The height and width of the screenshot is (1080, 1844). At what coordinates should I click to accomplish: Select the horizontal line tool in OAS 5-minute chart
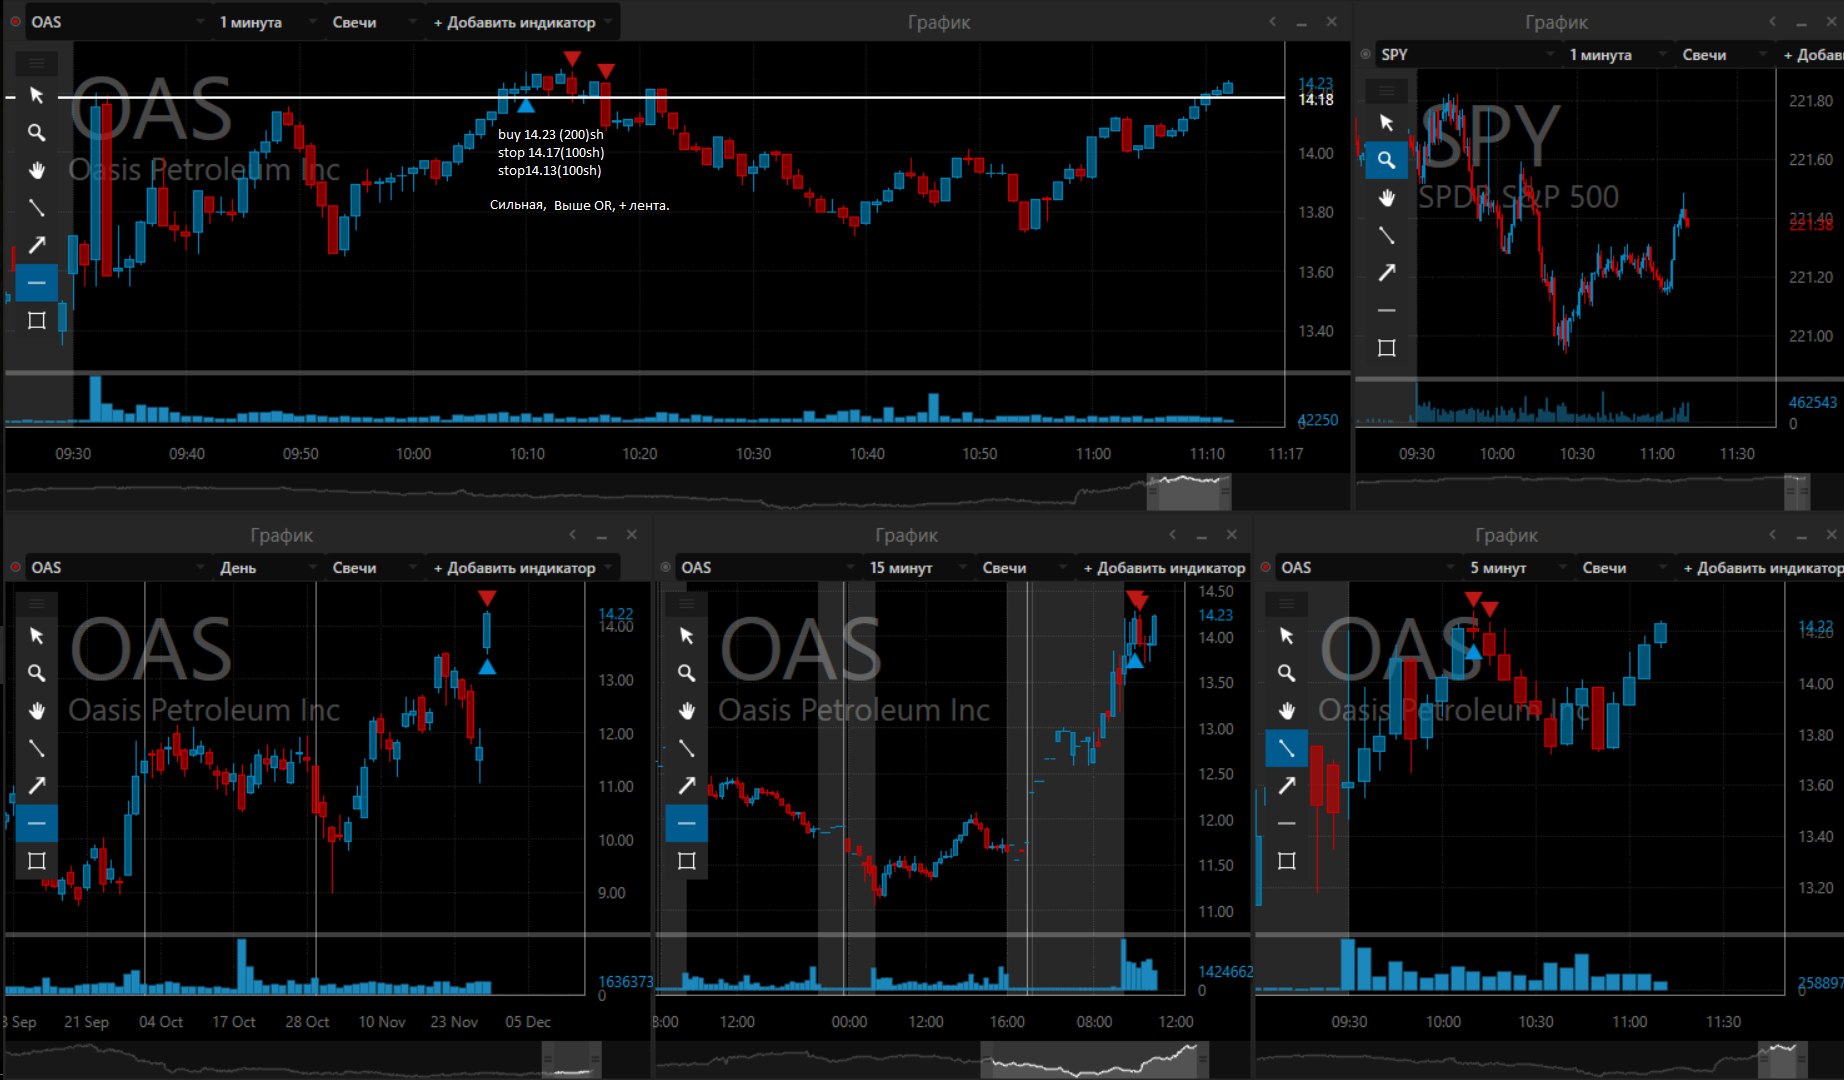click(x=1287, y=823)
